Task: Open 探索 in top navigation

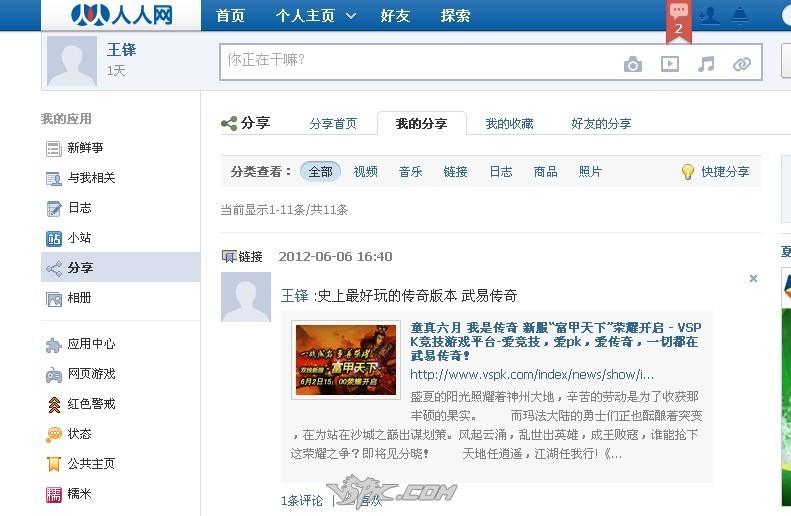Action: click(455, 16)
